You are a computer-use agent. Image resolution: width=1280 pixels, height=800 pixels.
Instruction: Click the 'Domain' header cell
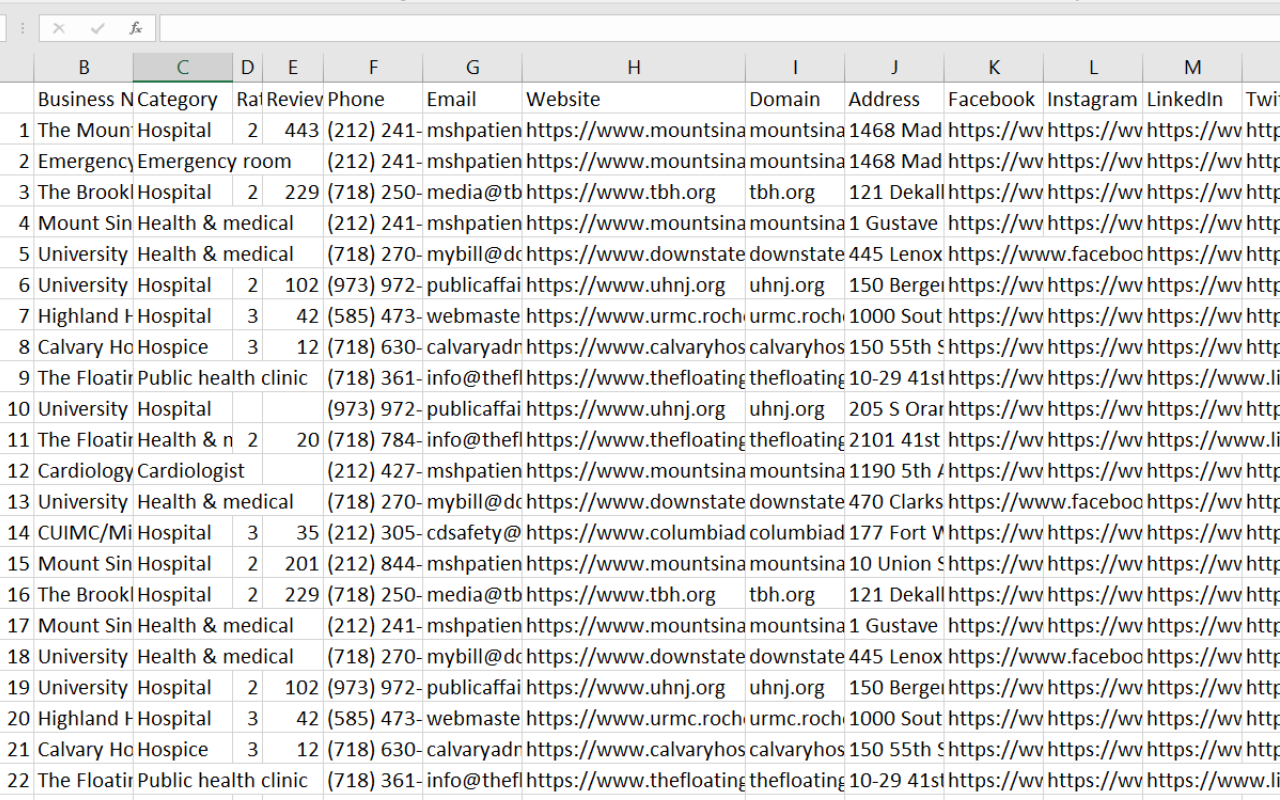click(795, 99)
